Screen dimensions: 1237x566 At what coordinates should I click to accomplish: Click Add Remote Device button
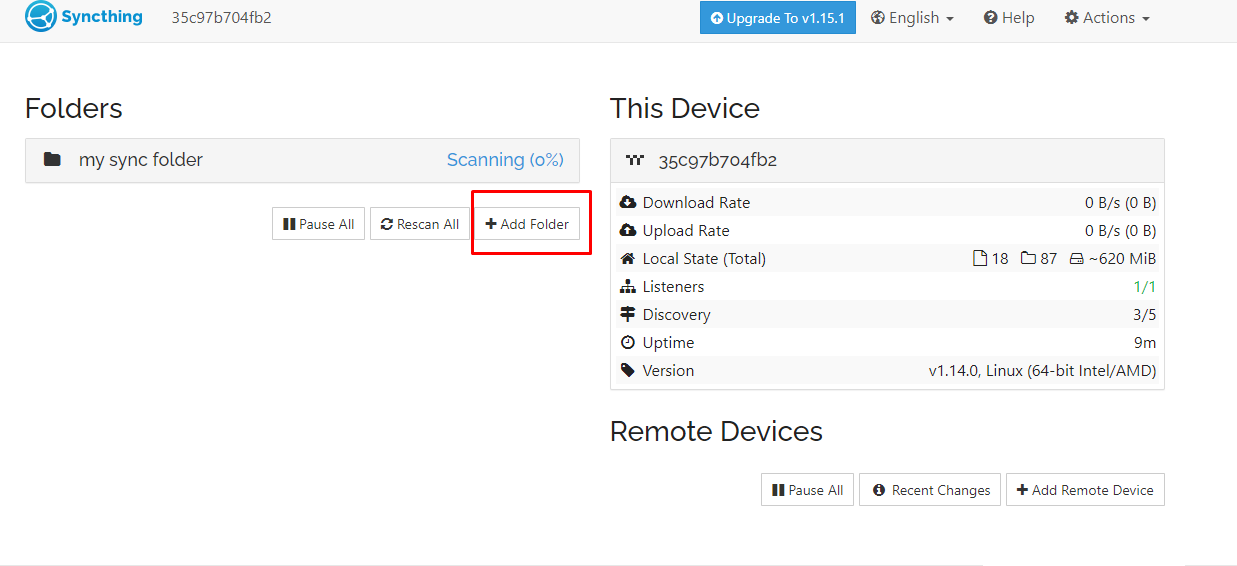point(1085,490)
